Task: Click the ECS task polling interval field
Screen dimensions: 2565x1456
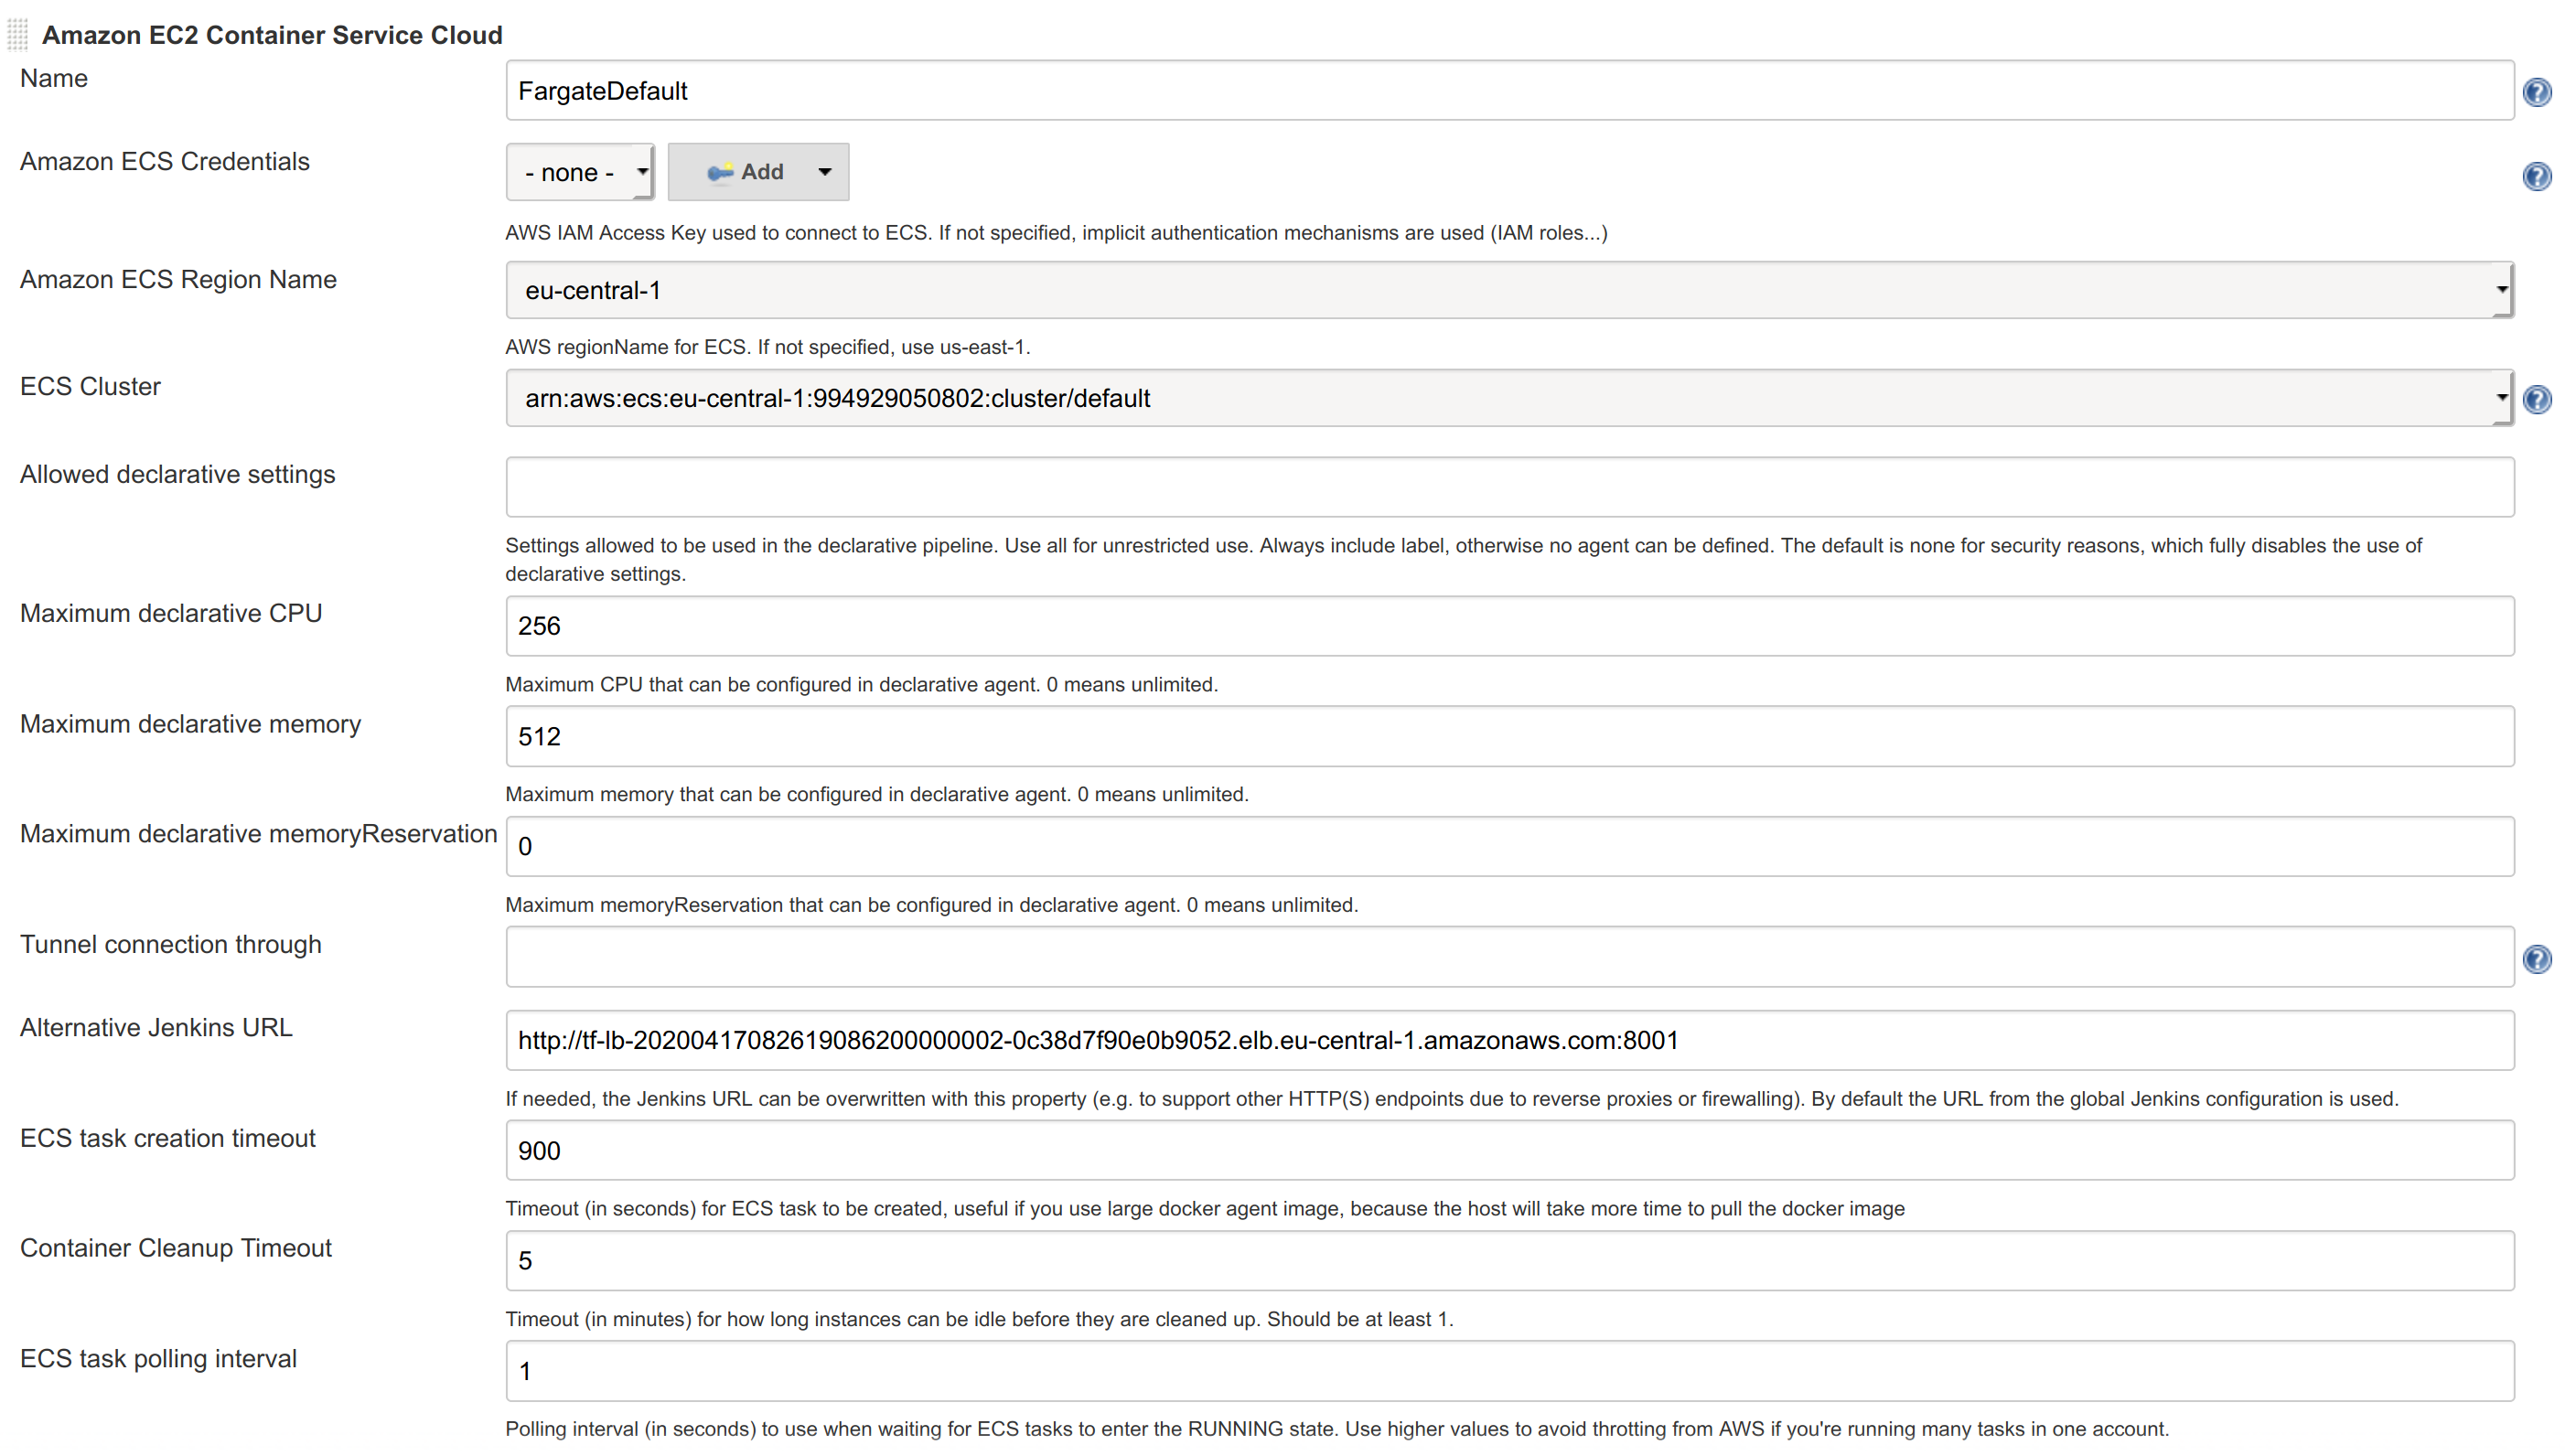Action: coord(1509,1371)
